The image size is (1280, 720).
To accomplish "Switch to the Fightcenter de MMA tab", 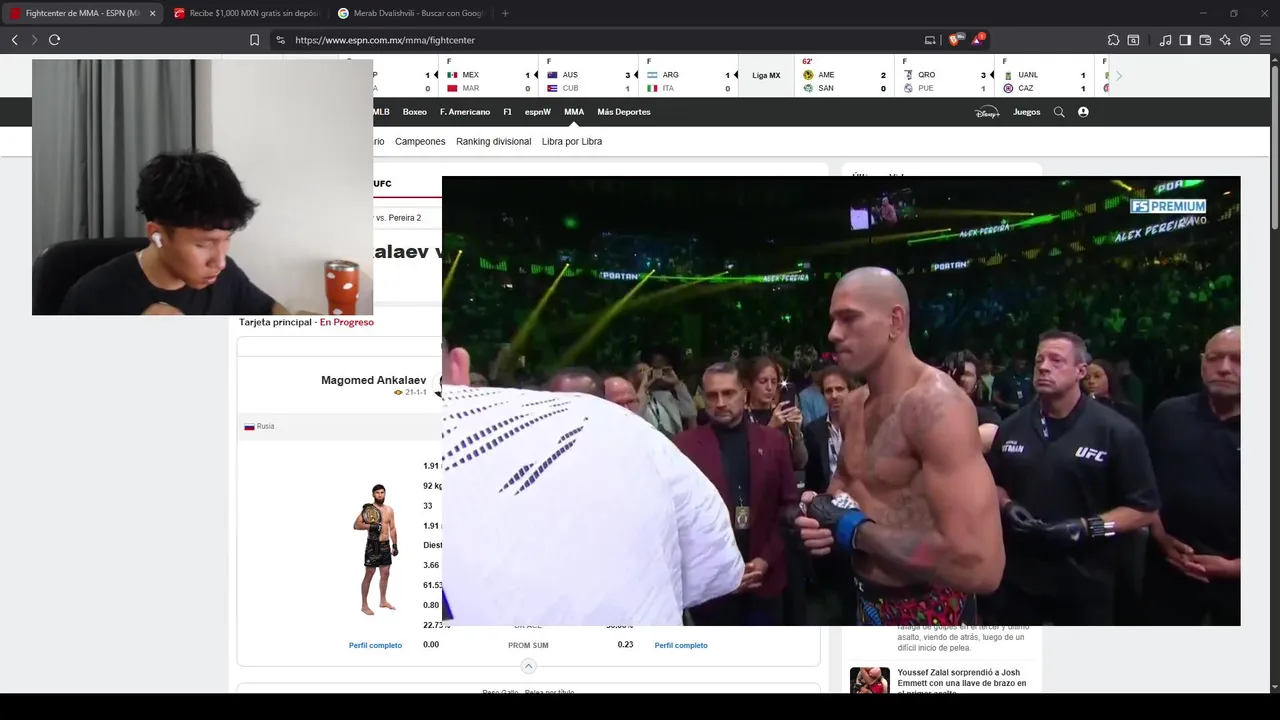I will coord(82,13).
